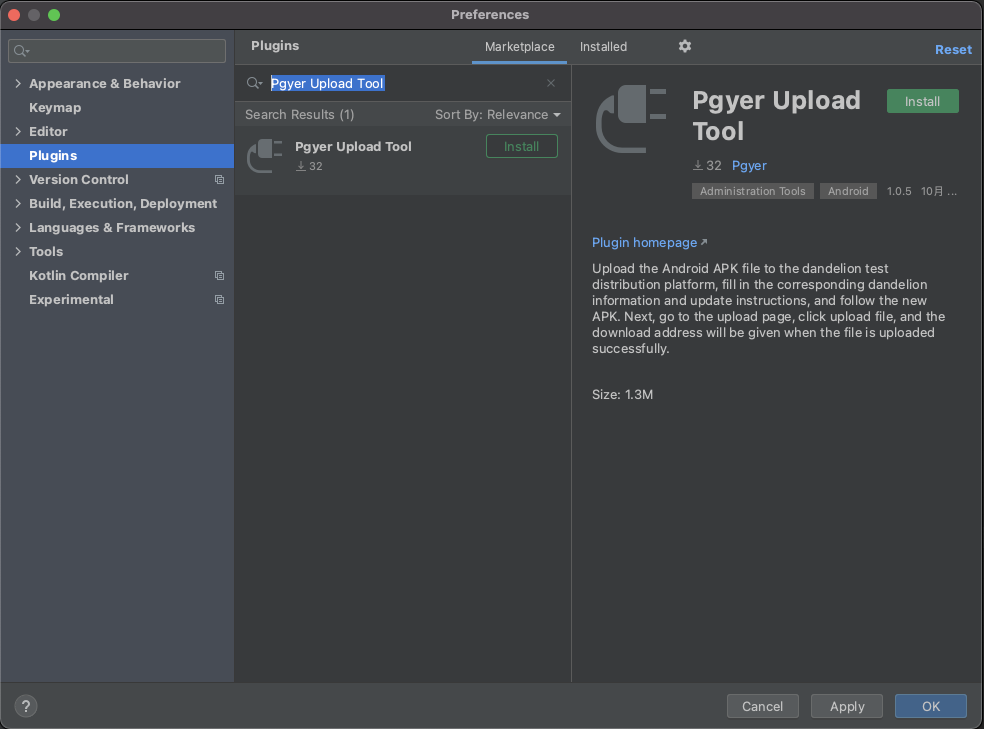Click the plugins settings gear icon
Image resolution: width=984 pixels, height=729 pixels.
[685, 46]
